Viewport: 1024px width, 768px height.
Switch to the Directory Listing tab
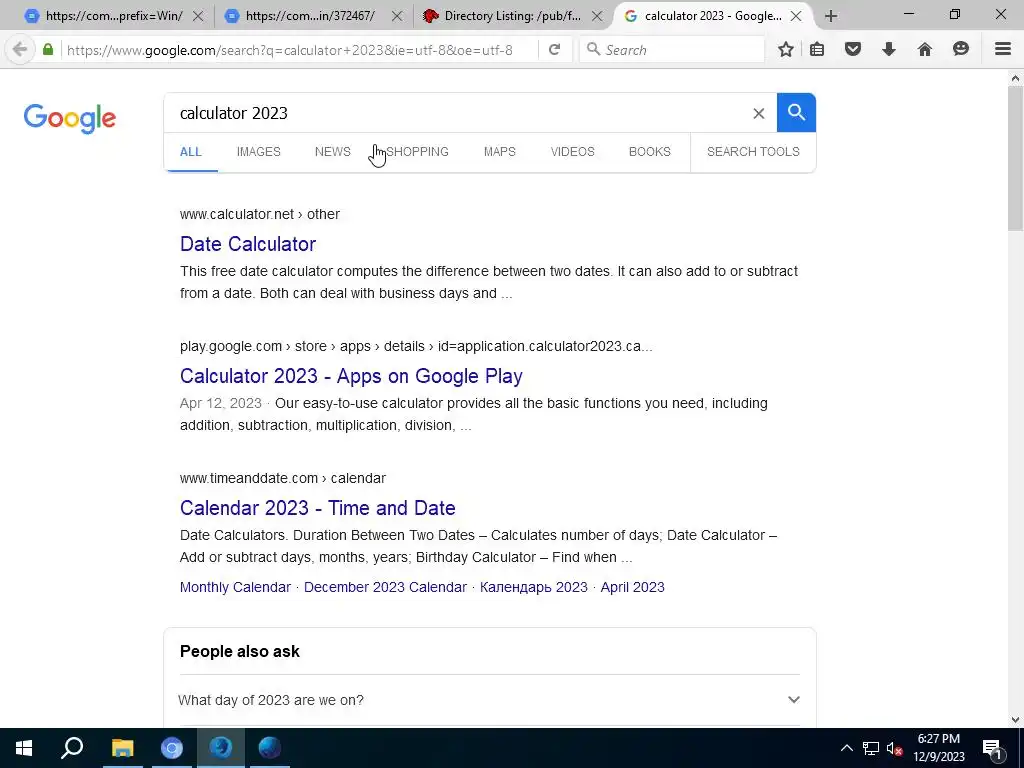click(512, 16)
